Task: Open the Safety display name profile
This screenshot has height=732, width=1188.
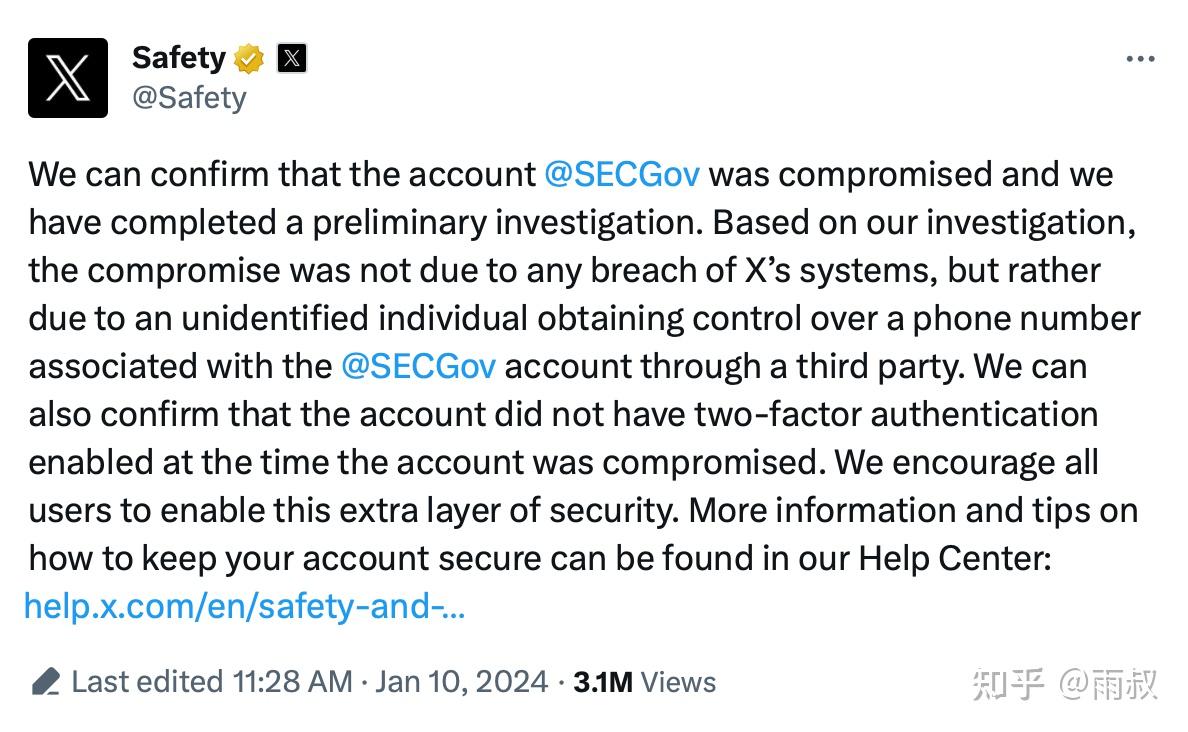Action: click(x=179, y=58)
